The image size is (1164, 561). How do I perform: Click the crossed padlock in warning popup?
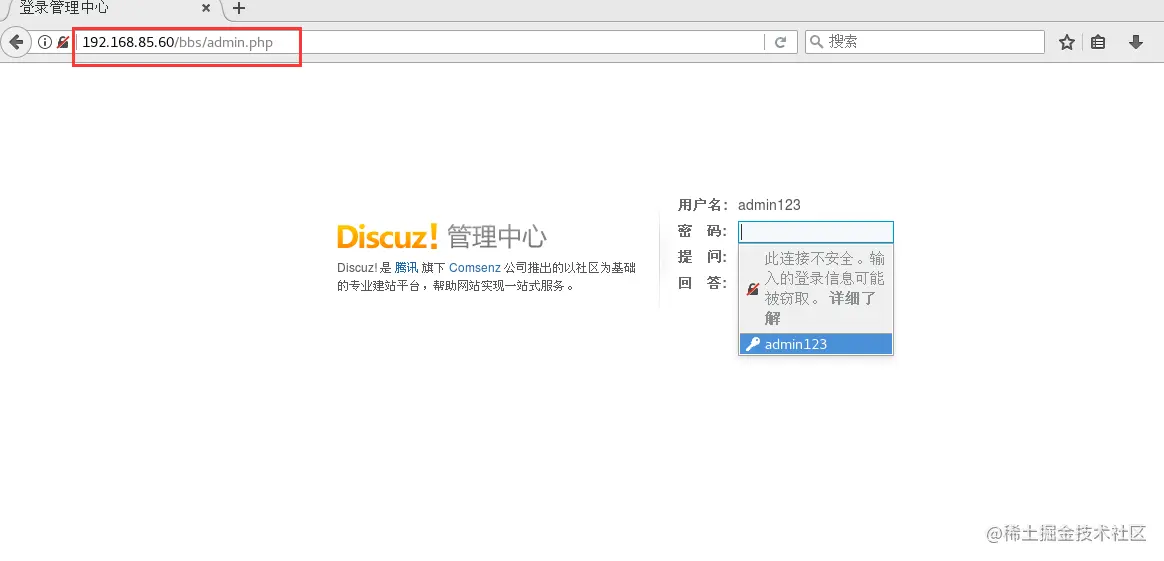tap(753, 289)
